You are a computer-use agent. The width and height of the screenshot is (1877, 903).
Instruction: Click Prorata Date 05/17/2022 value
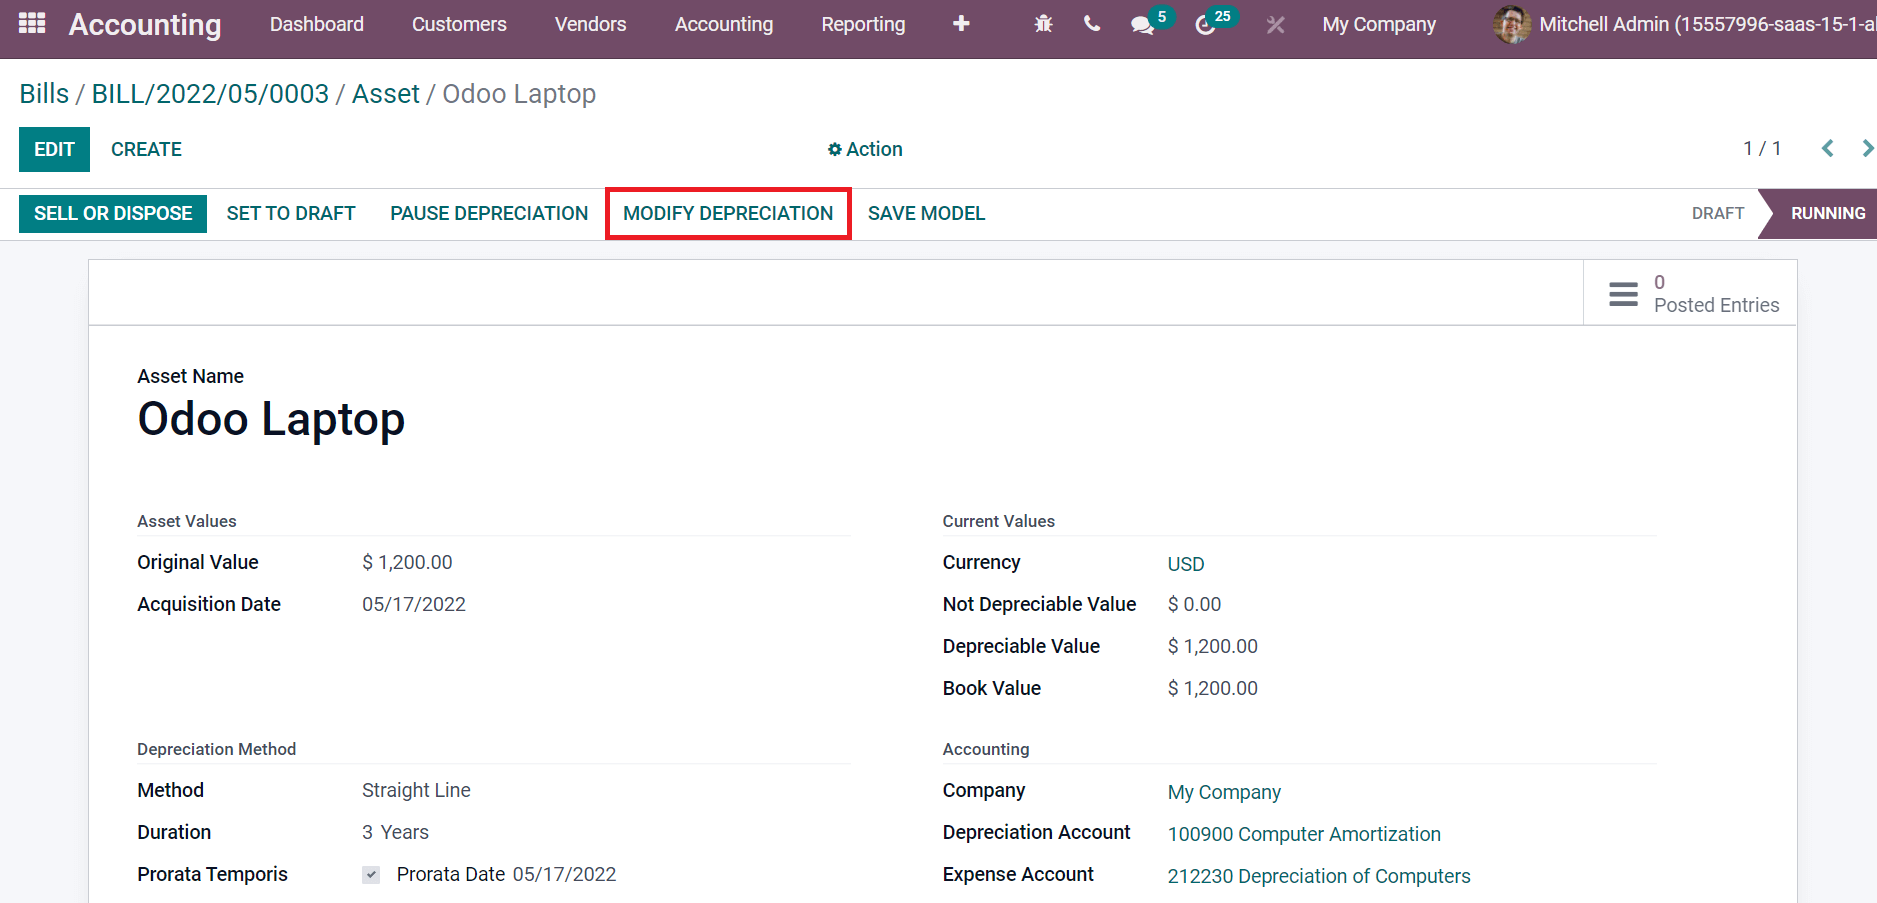pos(564,875)
